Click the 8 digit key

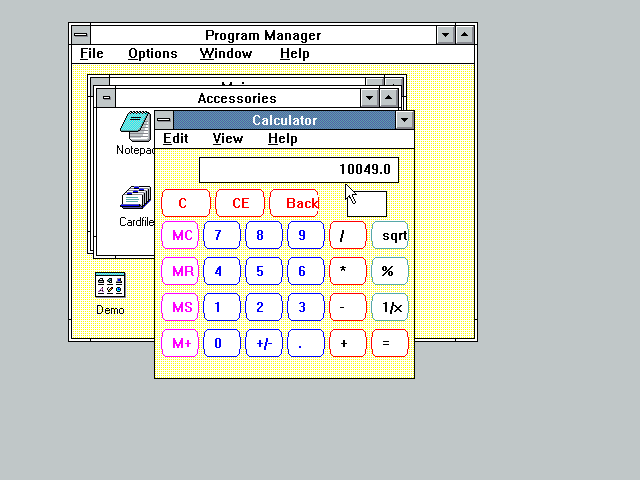point(264,235)
